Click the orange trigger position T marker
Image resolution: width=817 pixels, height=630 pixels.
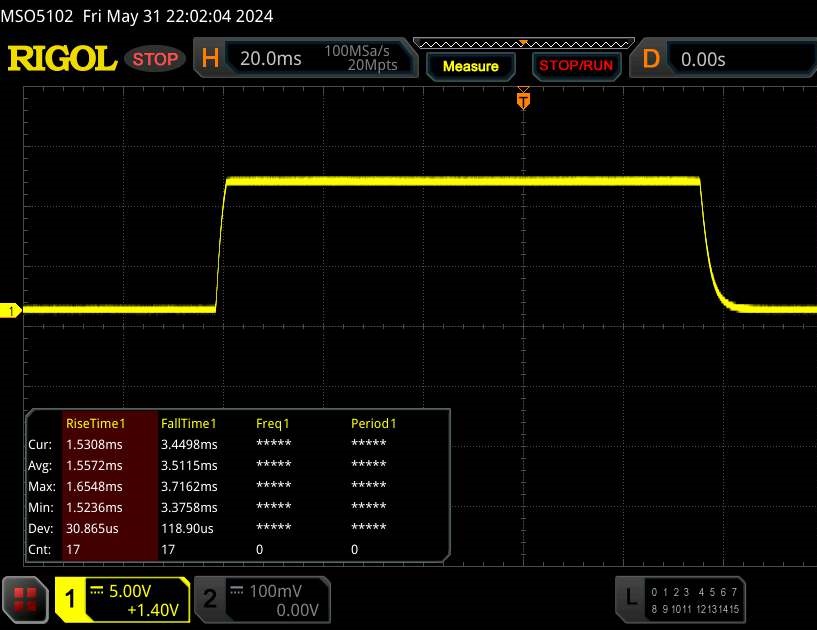pyautogui.click(x=522, y=100)
